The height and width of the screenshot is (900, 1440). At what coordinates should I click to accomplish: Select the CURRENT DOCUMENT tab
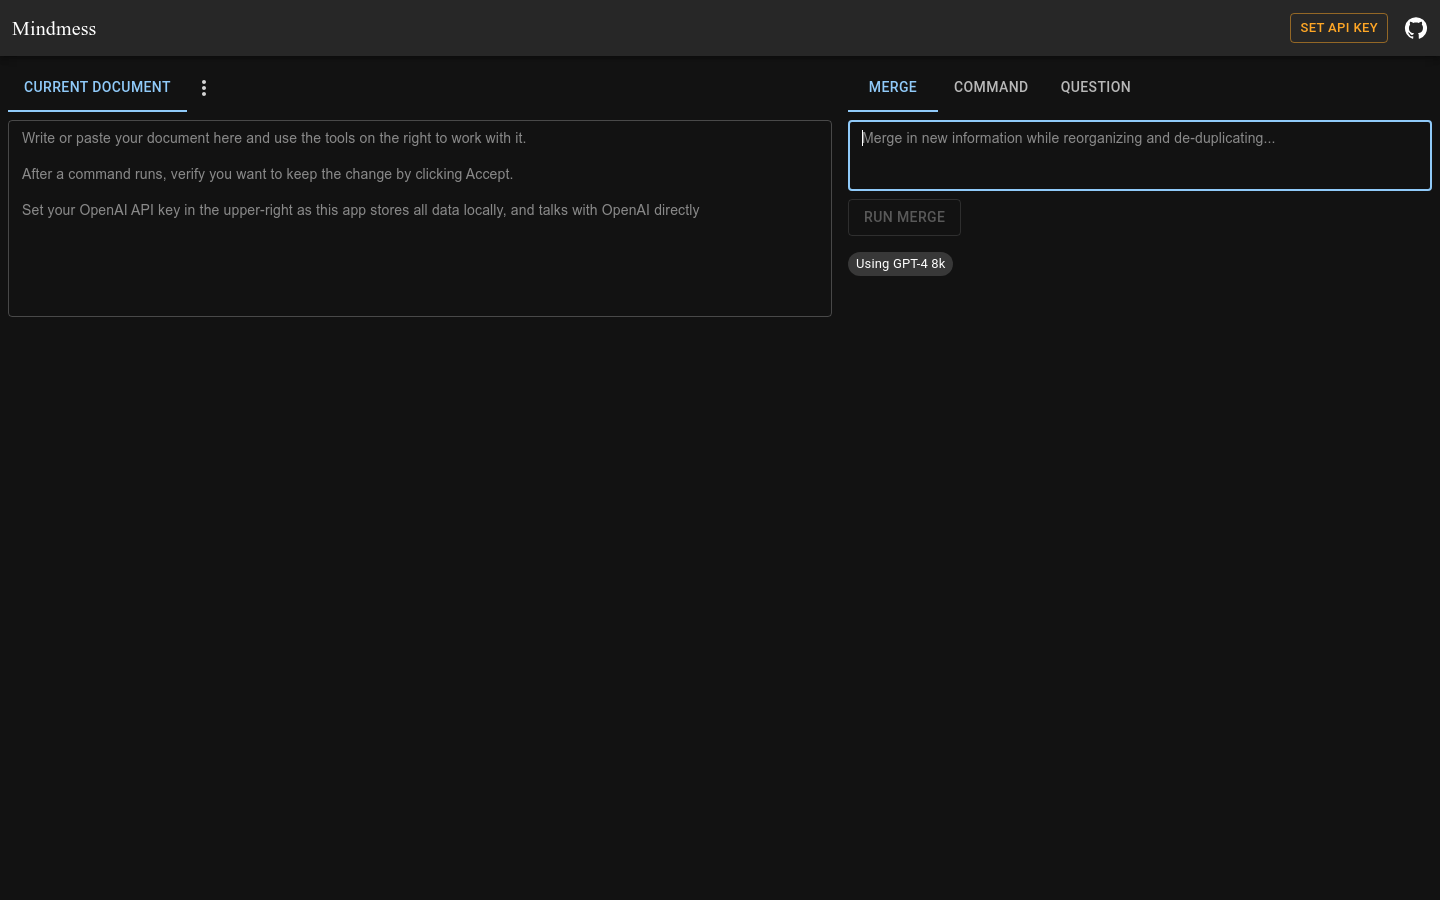coord(97,87)
